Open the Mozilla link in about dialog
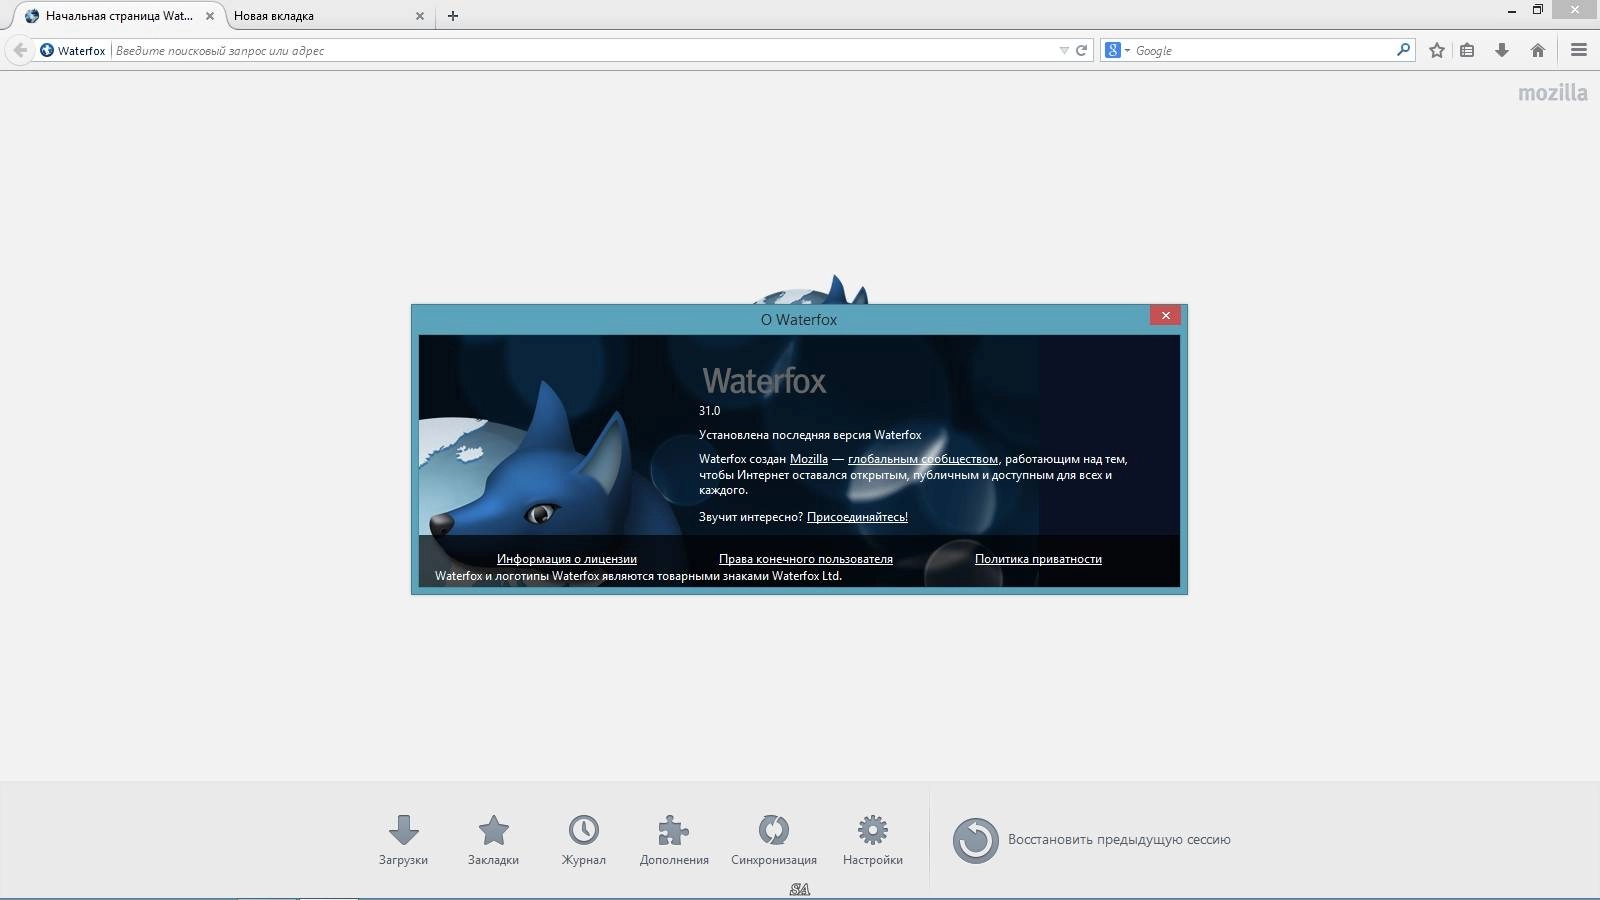This screenshot has height=900, width=1600. point(809,459)
